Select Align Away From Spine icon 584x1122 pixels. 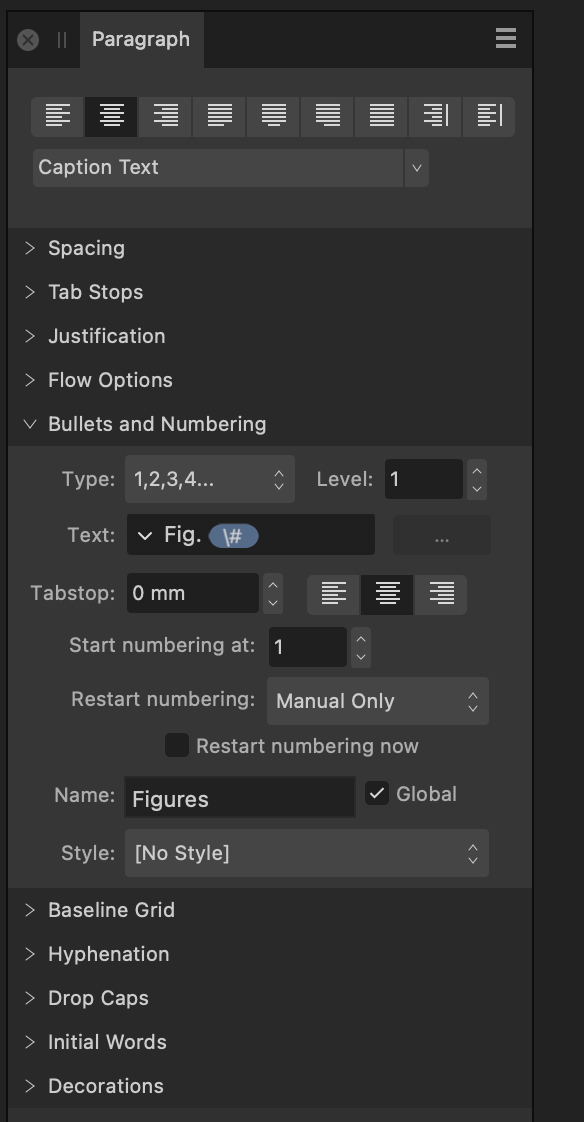tap(490, 117)
